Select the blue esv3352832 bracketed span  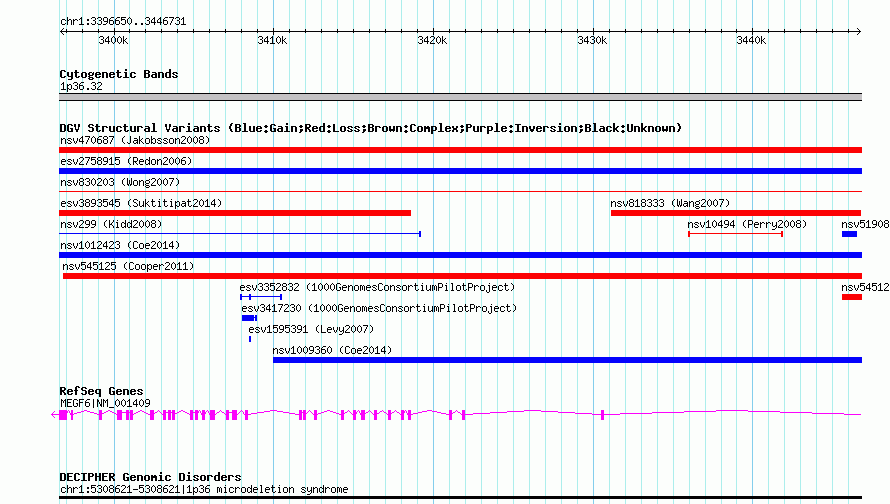[x=261, y=297]
